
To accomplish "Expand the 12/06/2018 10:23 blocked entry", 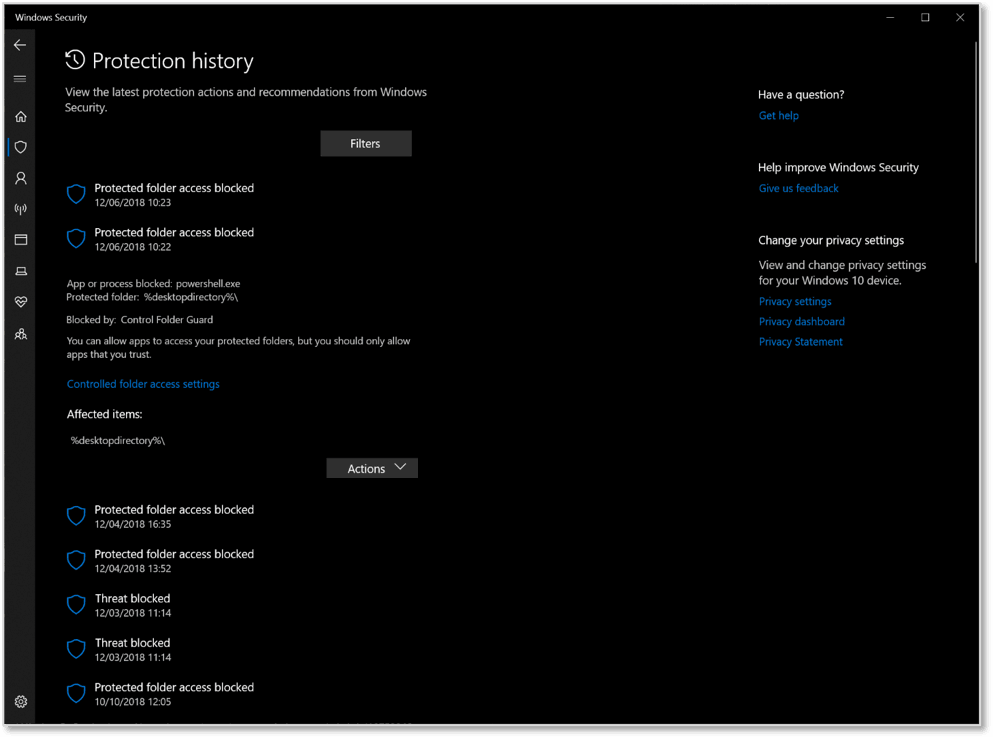I will pyautogui.click(x=174, y=194).
